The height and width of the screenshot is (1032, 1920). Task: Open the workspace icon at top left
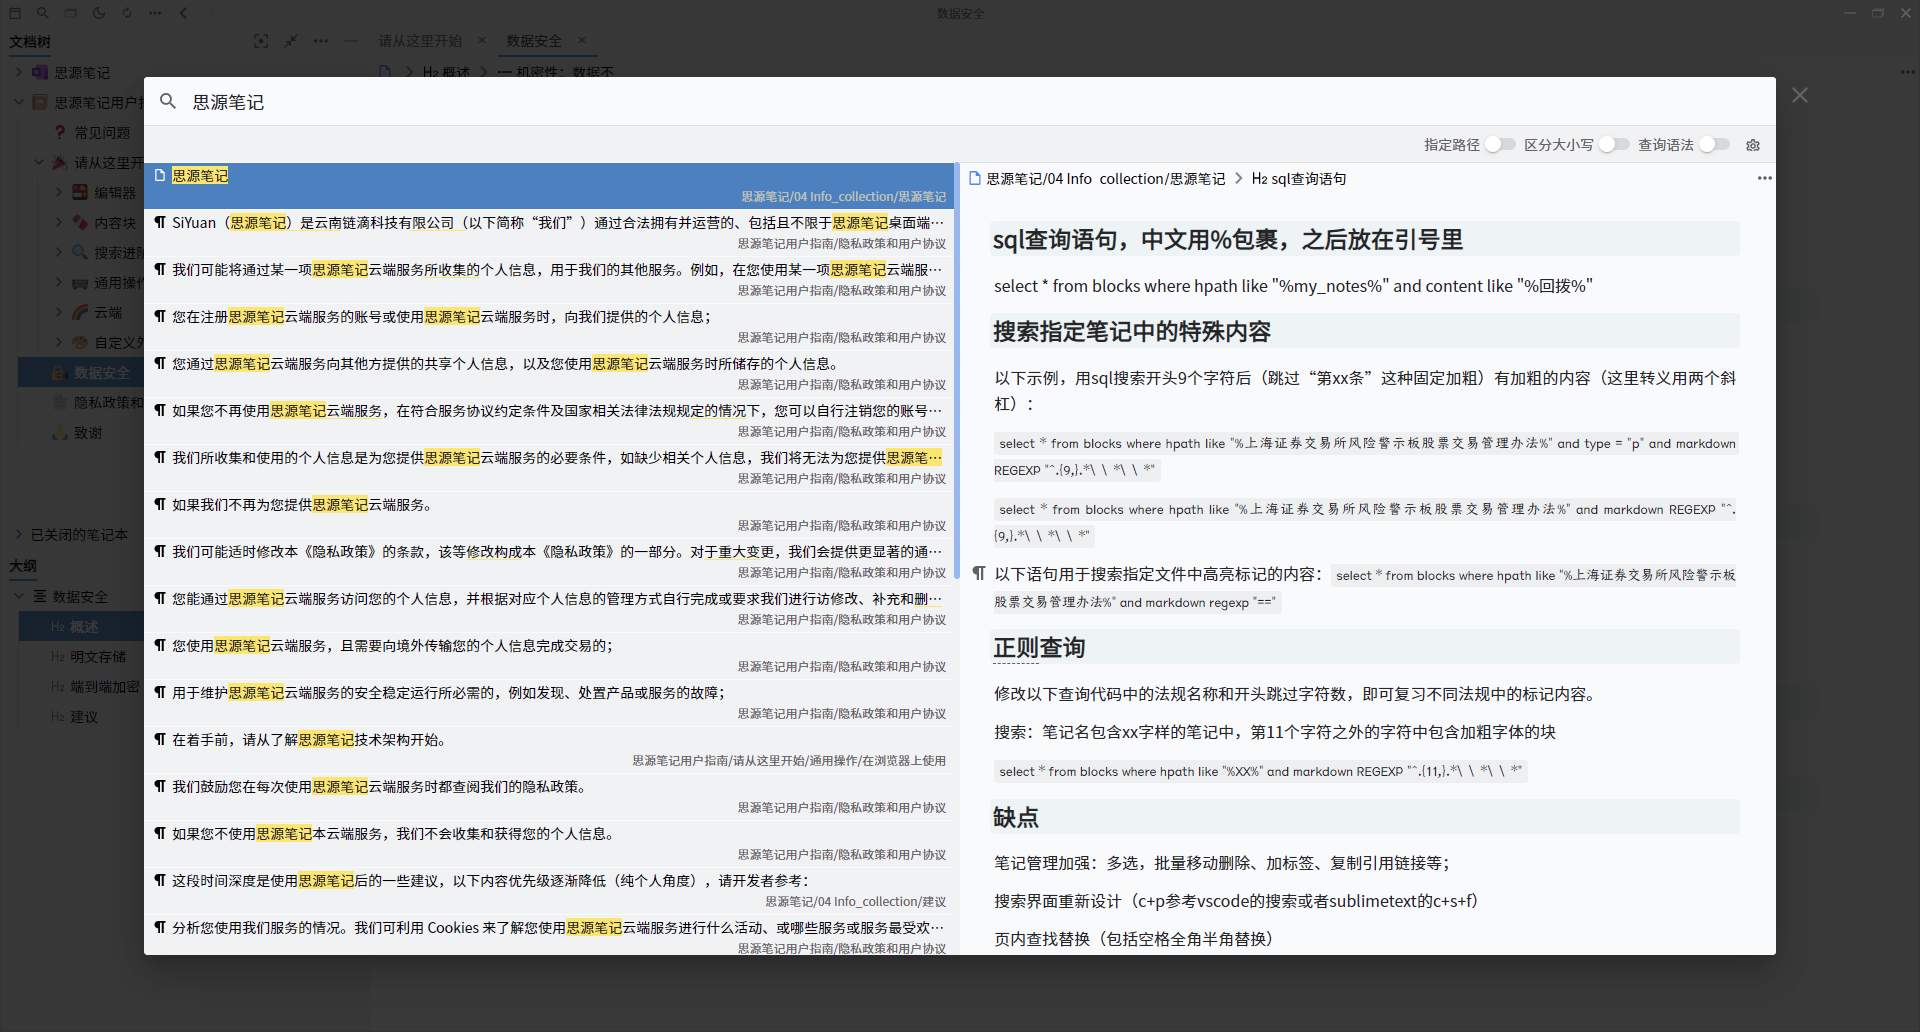click(x=15, y=13)
